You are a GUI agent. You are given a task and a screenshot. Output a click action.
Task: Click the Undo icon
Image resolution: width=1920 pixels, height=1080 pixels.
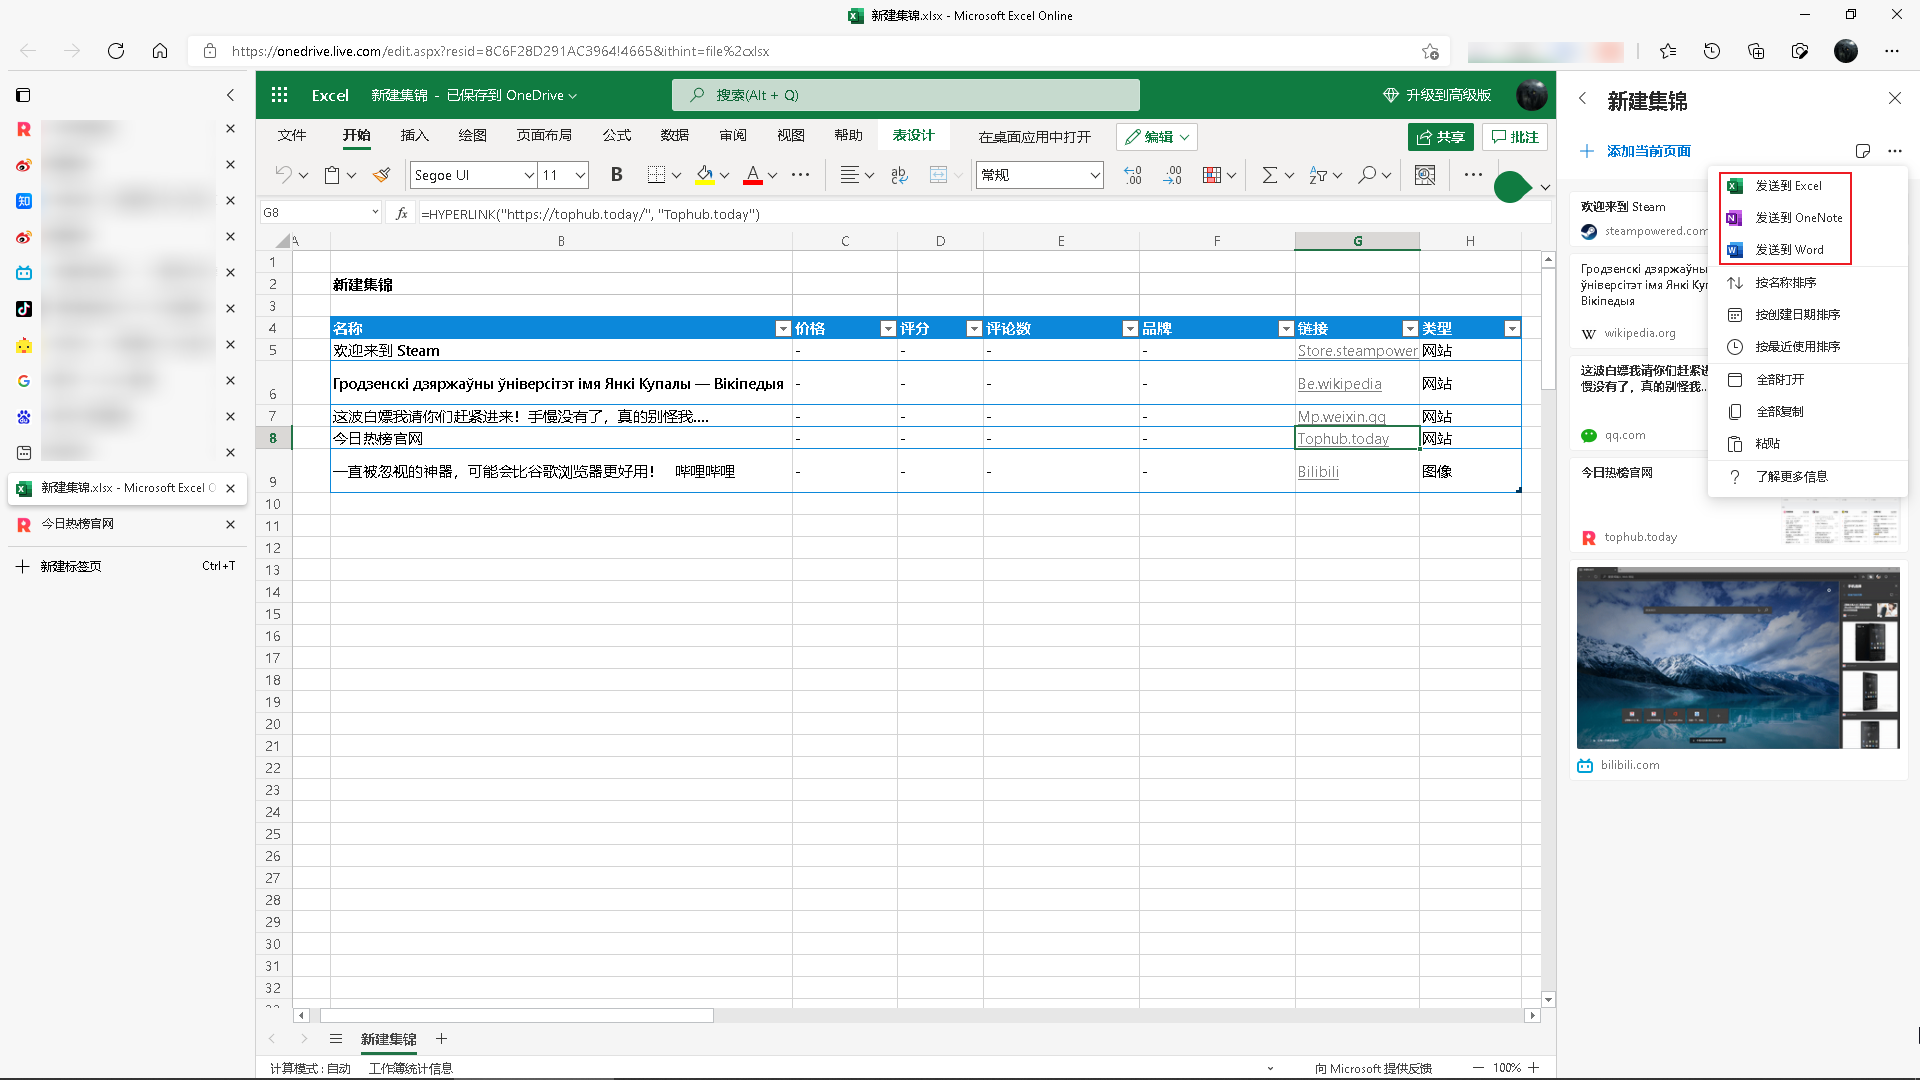(284, 175)
